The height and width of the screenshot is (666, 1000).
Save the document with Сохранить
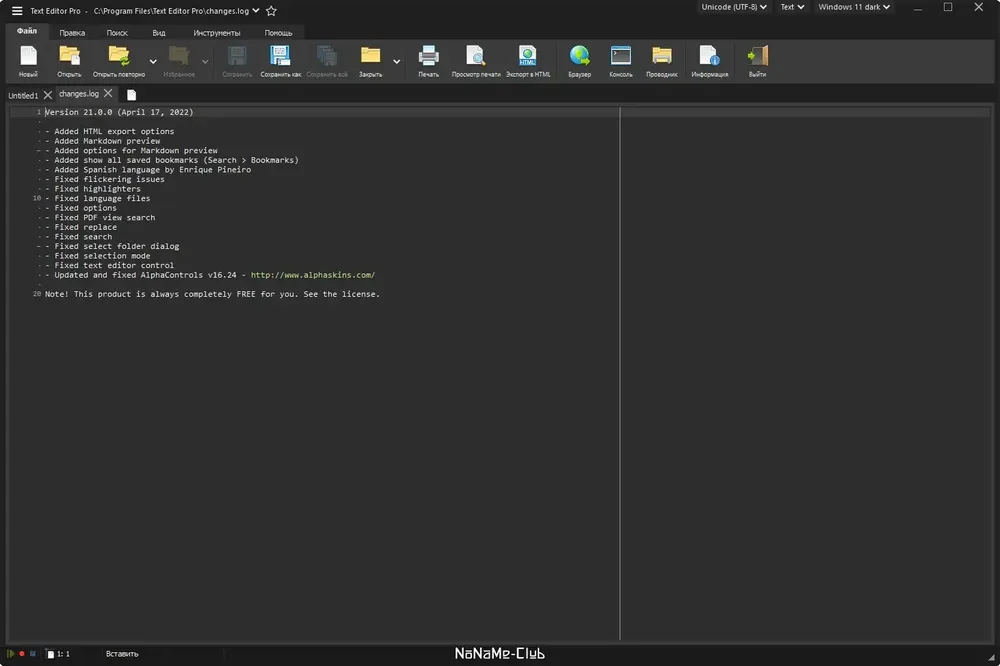coord(237,61)
